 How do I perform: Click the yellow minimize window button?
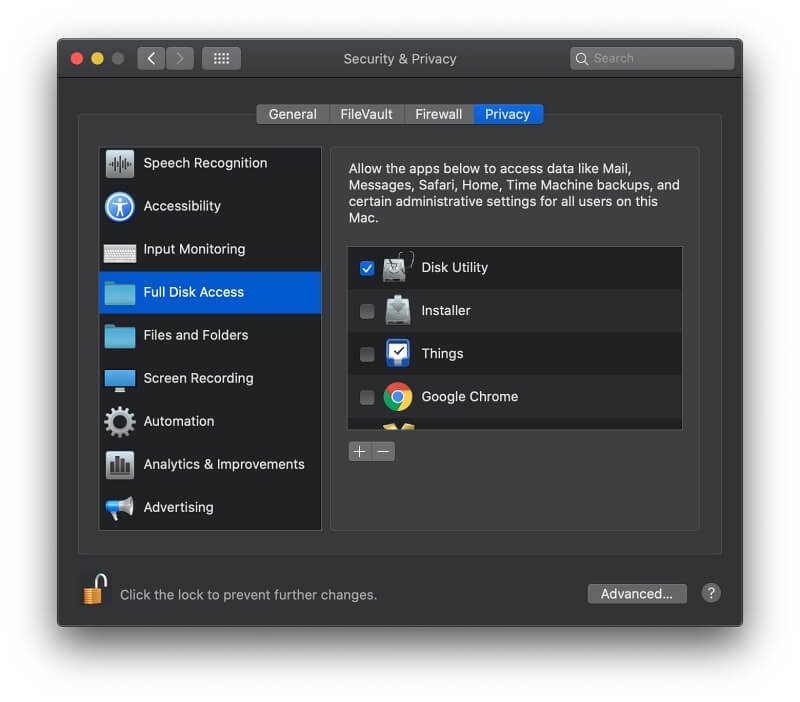97,59
